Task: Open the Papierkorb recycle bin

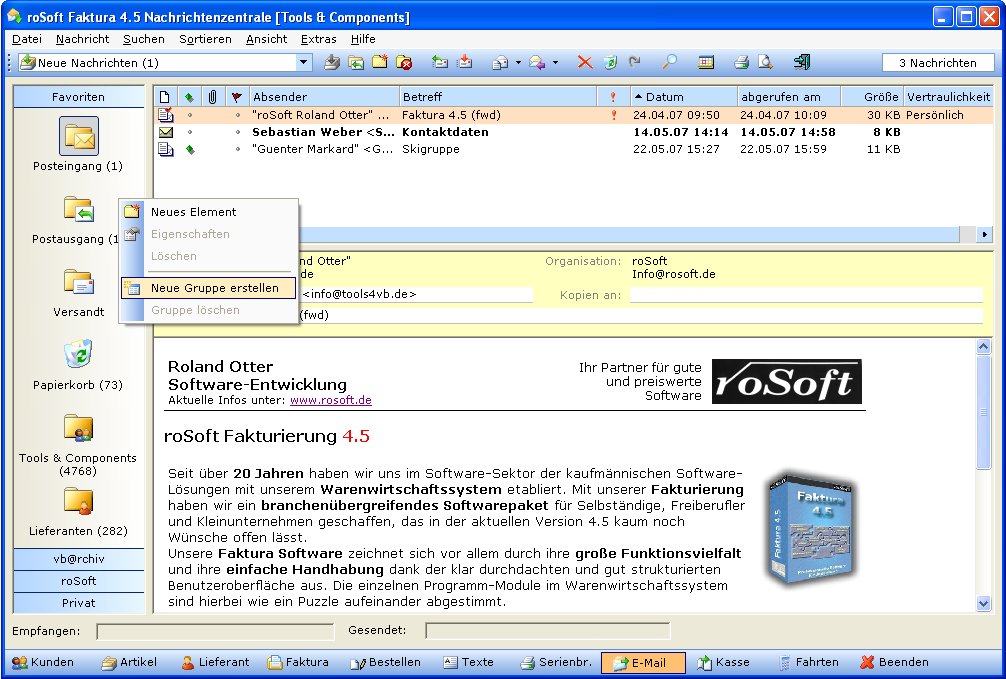Action: (78, 355)
